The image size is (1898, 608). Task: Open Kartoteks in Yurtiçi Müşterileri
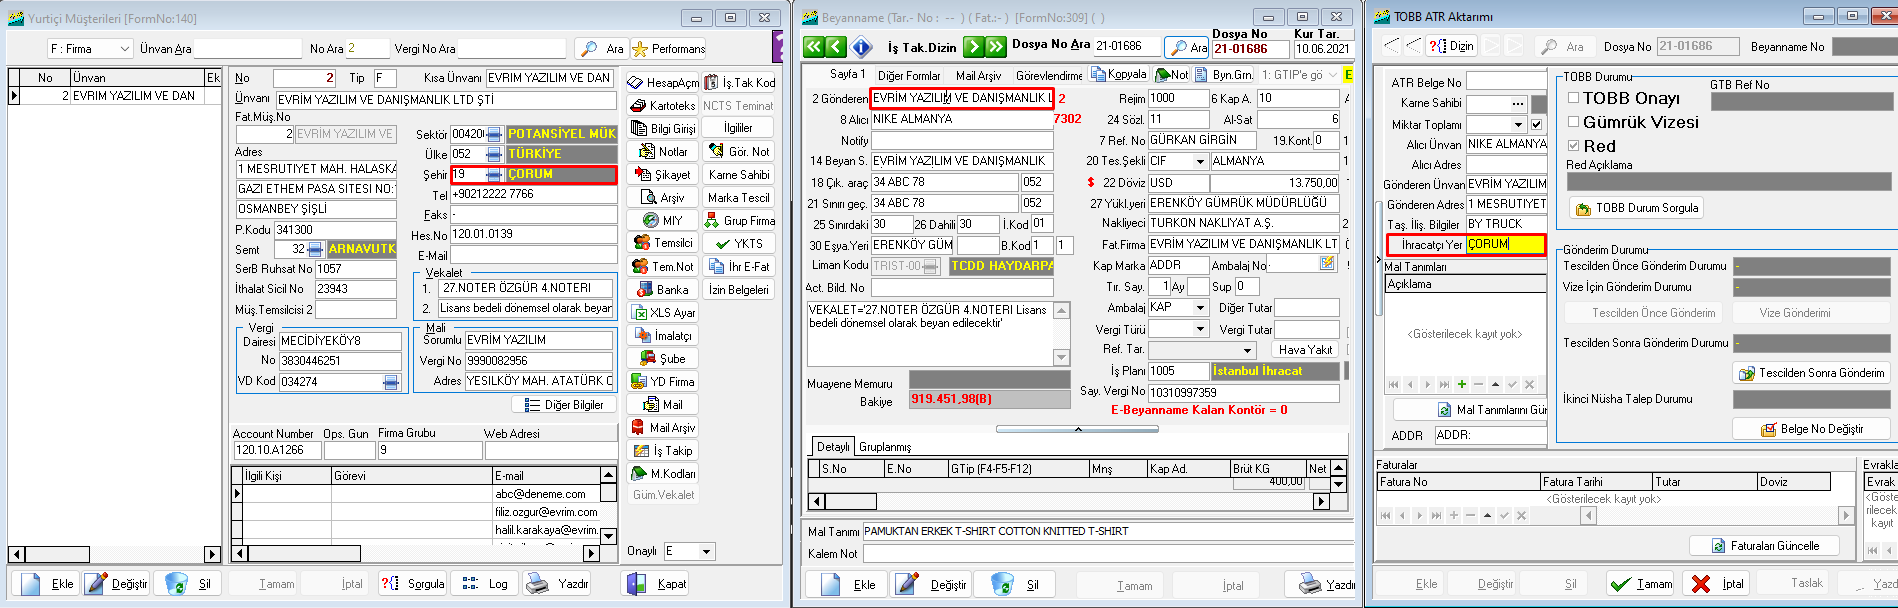663,105
